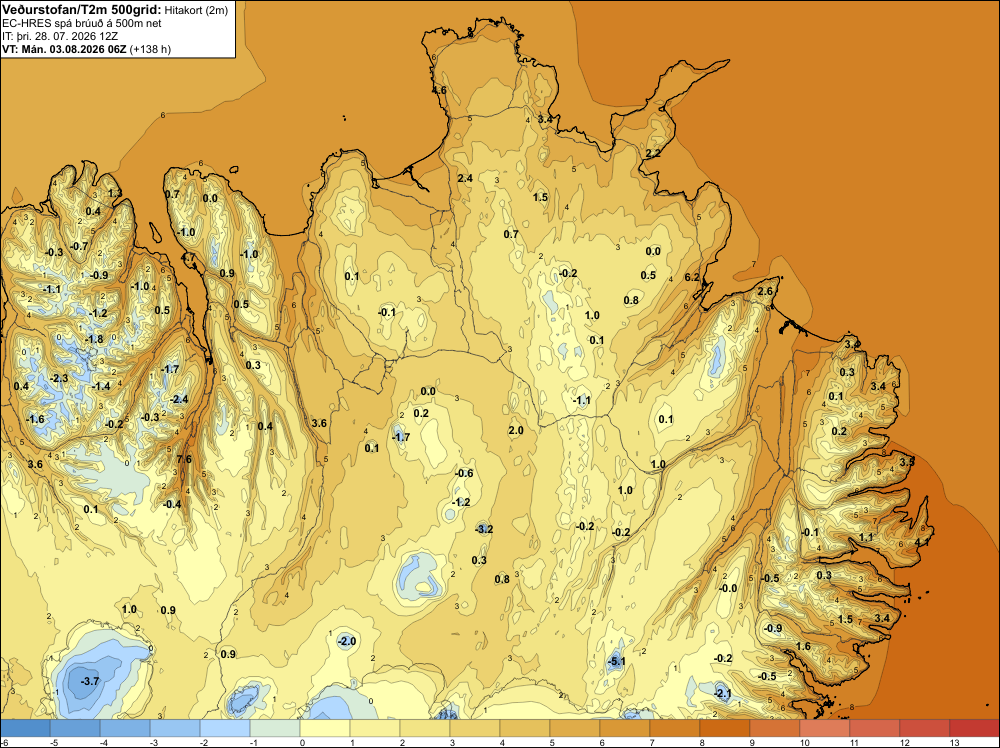This screenshot has height=748, width=1000.
Task: Select the -2.0 temperature label
Action: click(346, 641)
